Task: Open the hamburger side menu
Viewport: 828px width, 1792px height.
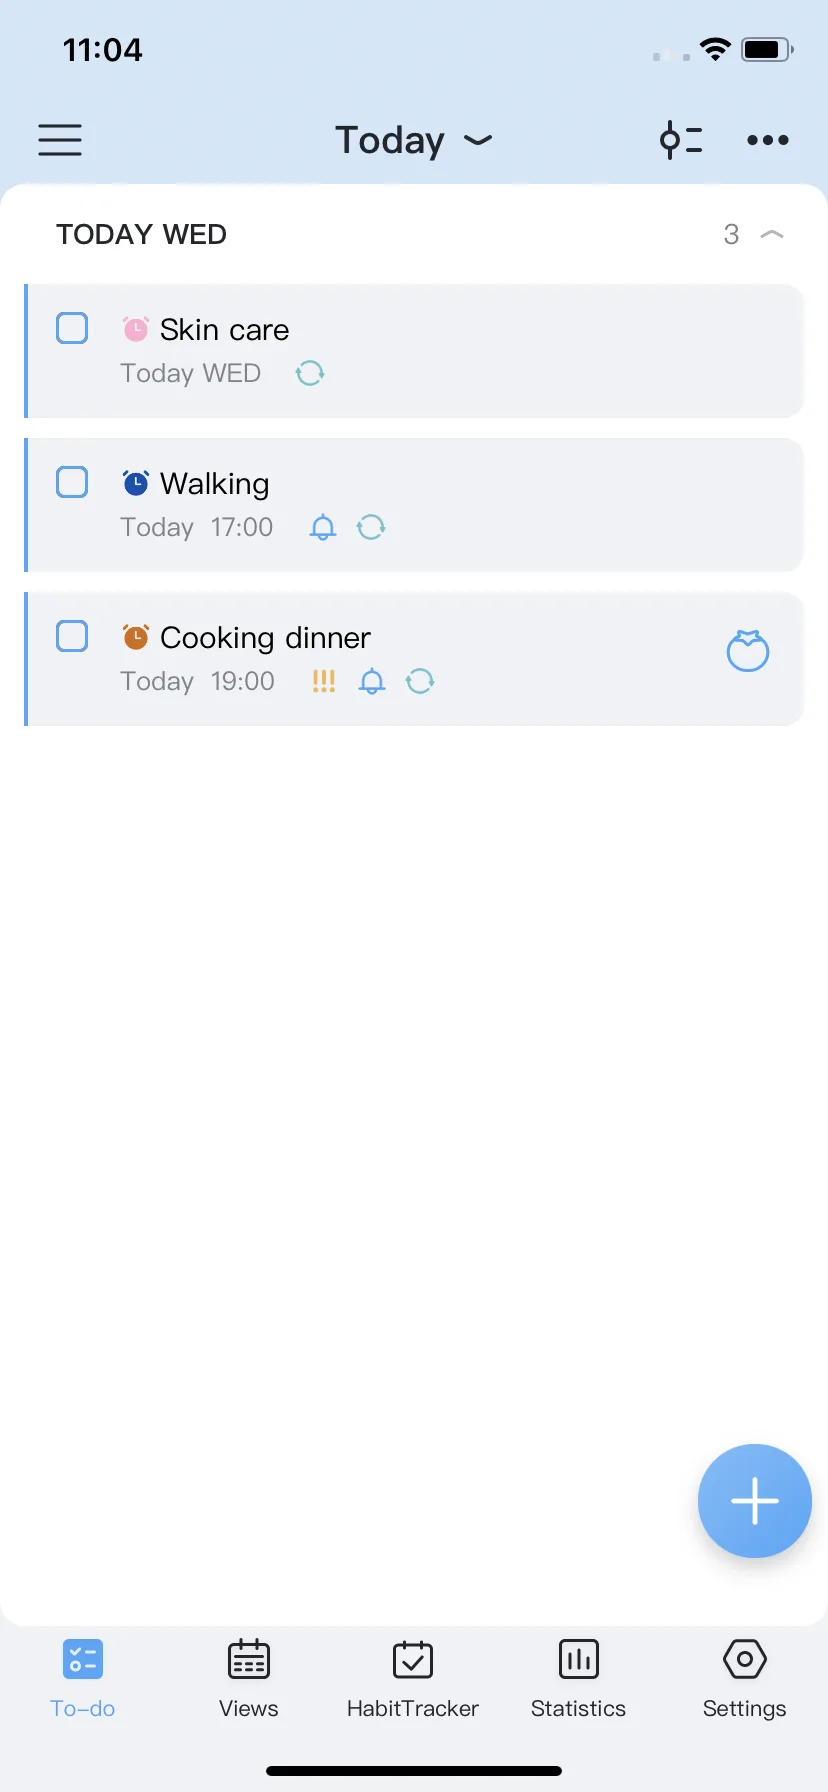Action: click(x=60, y=140)
